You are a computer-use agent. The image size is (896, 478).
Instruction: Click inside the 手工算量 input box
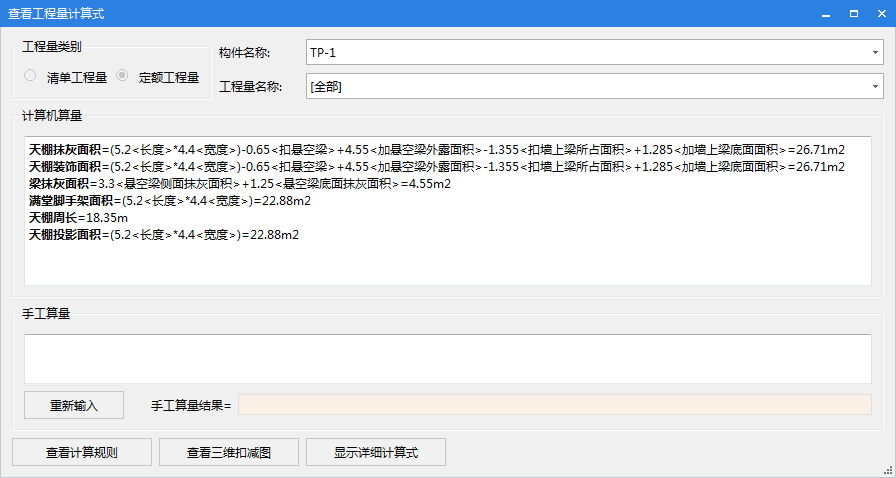click(x=447, y=358)
